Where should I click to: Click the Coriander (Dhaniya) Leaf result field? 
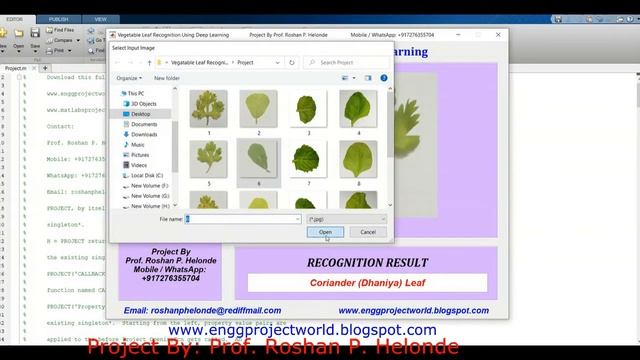pos(367,283)
